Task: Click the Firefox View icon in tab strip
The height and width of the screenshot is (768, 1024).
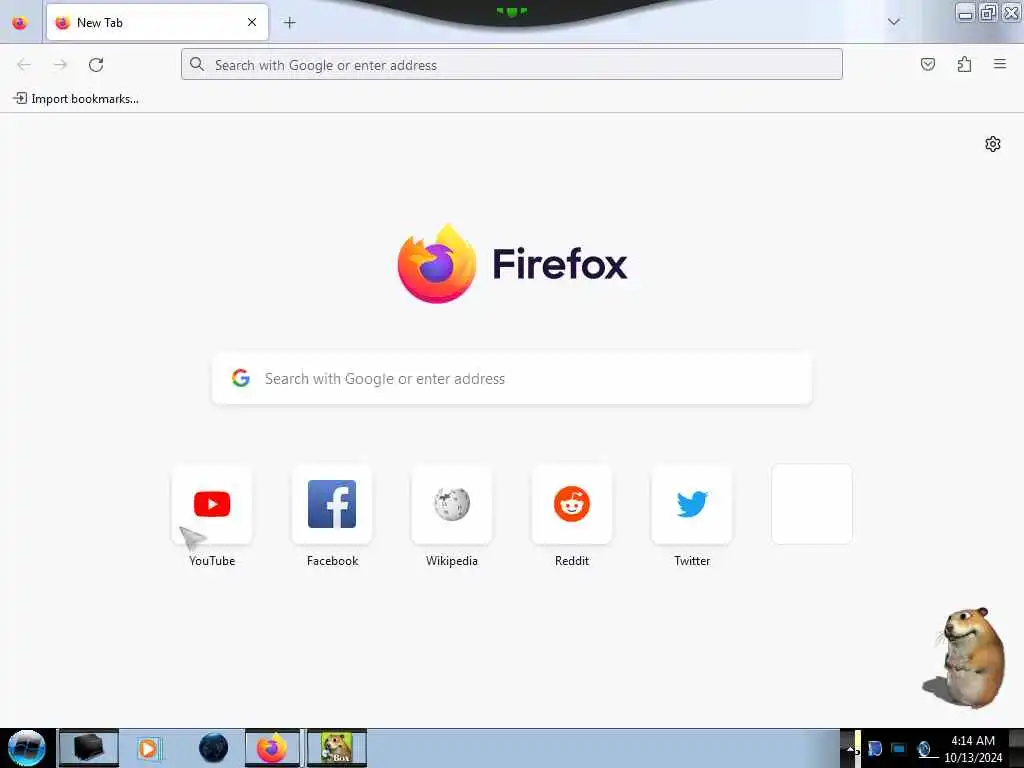Action: pos(20,23)
